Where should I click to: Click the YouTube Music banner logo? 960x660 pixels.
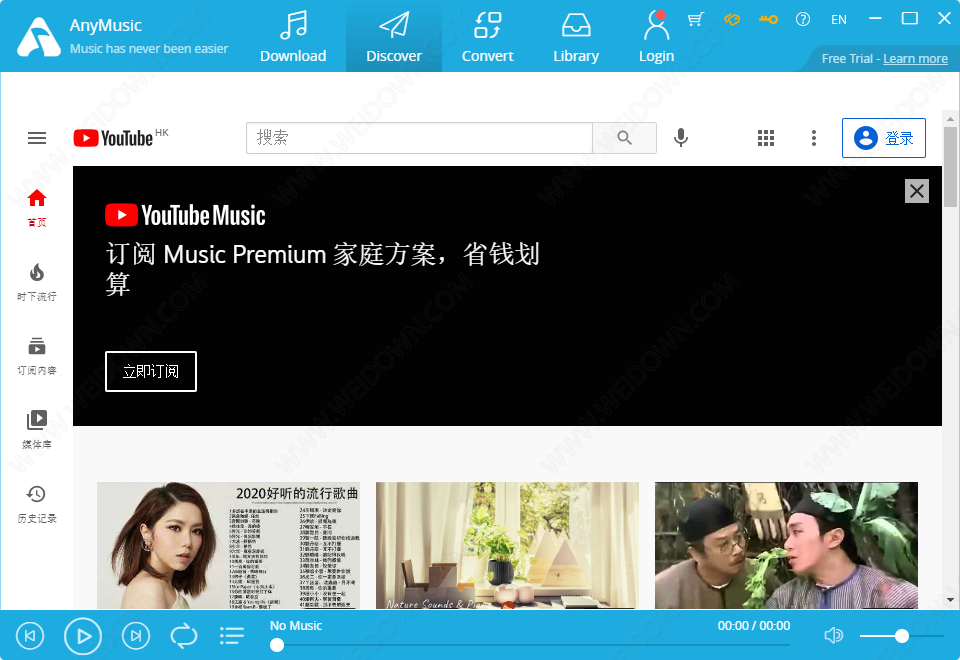click(x=185, y=216)
